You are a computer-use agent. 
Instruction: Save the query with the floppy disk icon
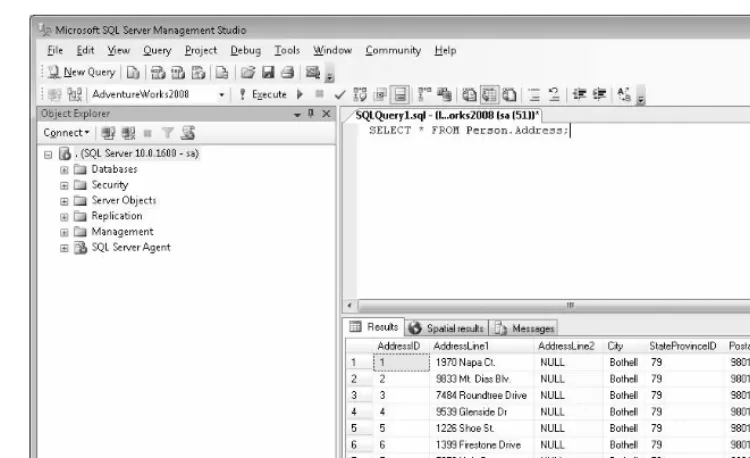pos(268,73)
